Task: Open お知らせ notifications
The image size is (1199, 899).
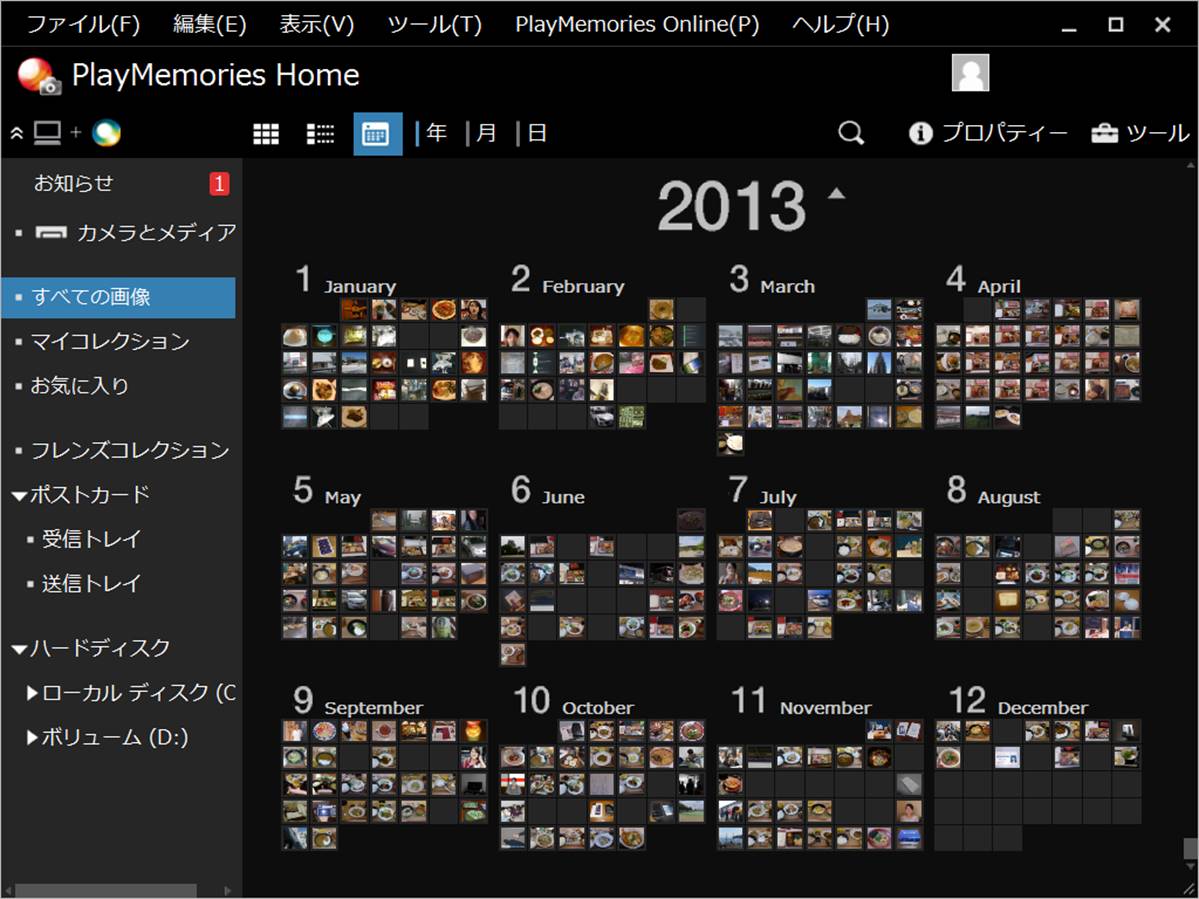Action: 73,183
